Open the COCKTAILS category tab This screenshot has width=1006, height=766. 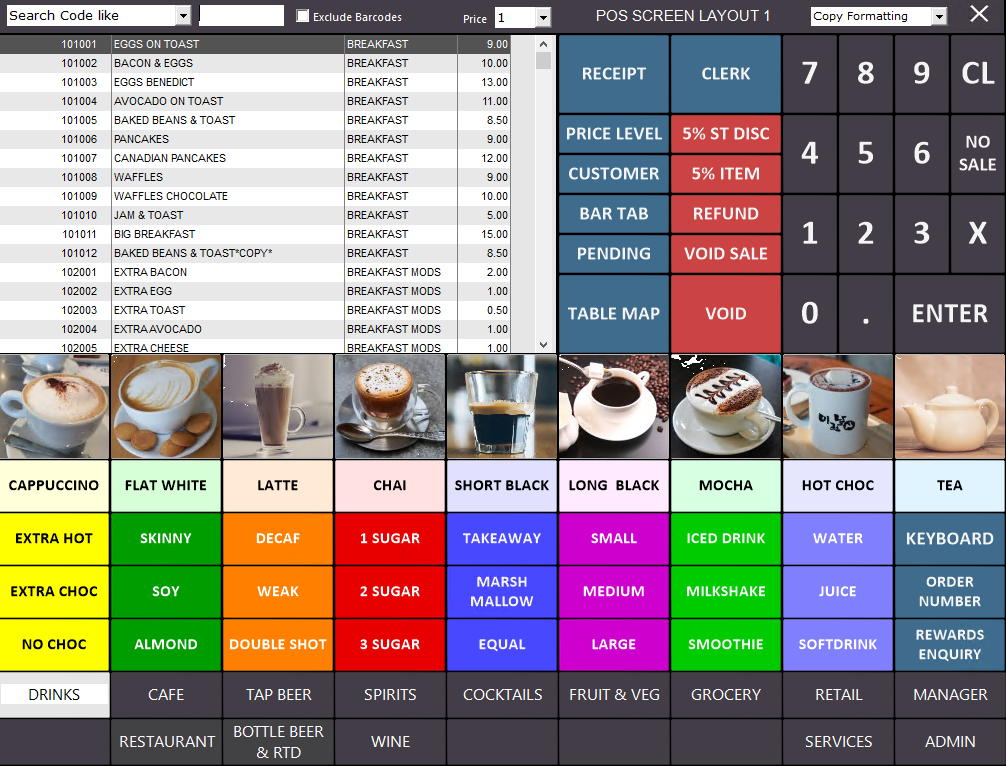502,694
